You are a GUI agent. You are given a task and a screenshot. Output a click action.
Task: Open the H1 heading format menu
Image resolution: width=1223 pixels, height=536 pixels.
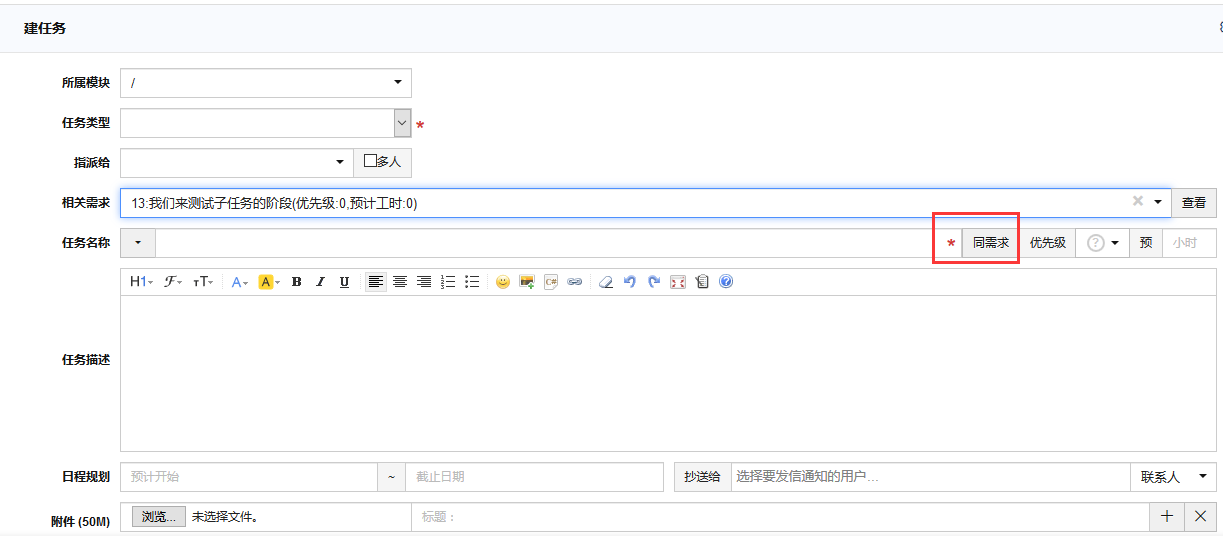click(x=141, y=282)
